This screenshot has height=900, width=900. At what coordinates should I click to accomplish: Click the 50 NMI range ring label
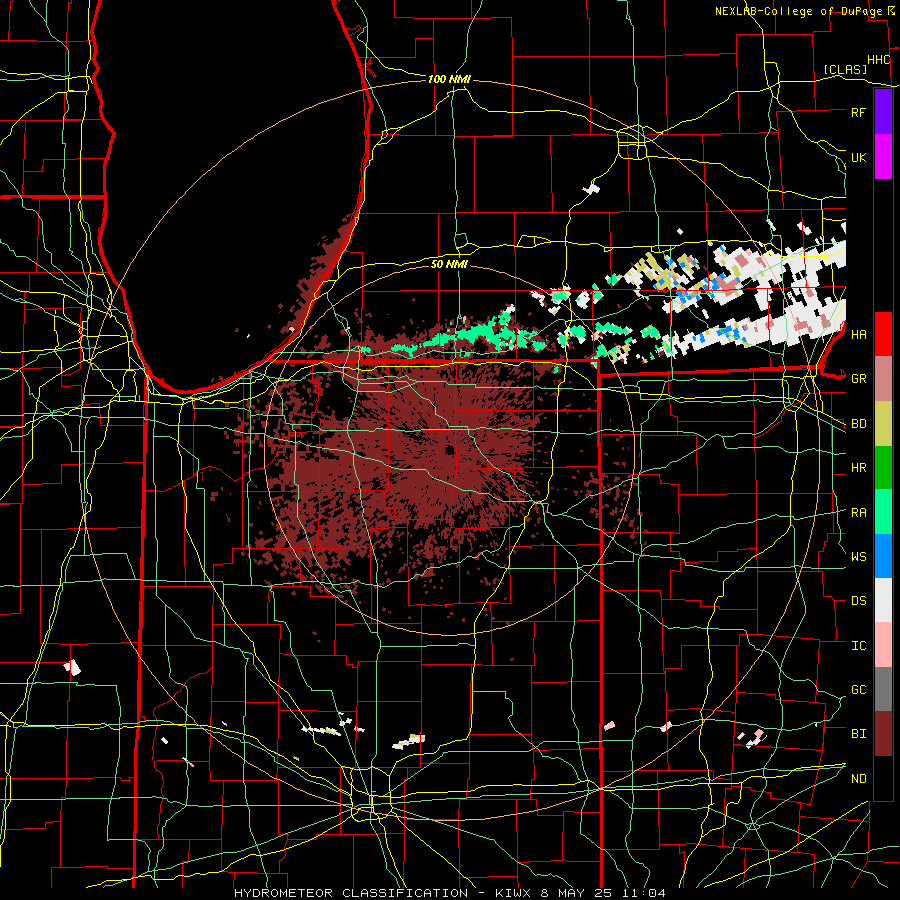coord(449,264)
